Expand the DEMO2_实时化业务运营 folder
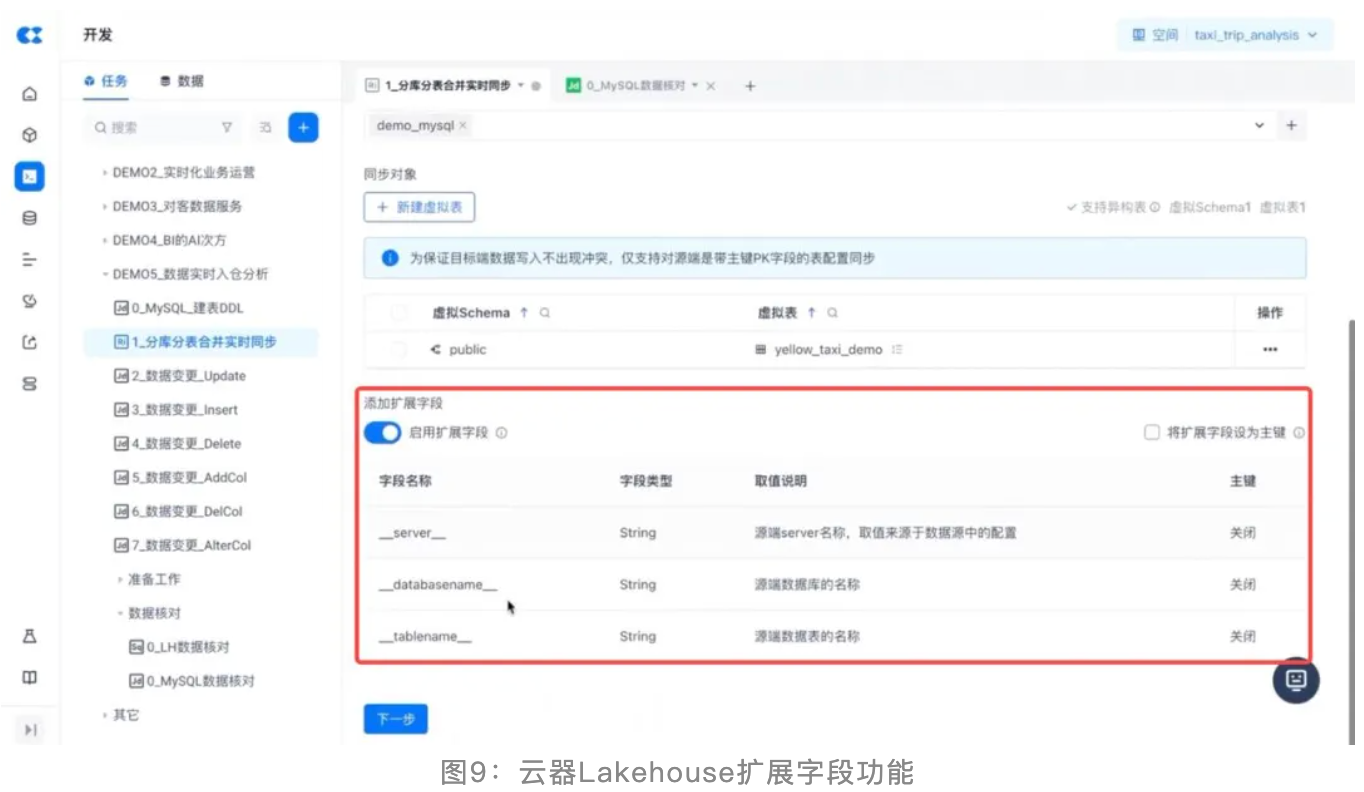Screen dimensions: 1364x792 [x=105, y=173]
